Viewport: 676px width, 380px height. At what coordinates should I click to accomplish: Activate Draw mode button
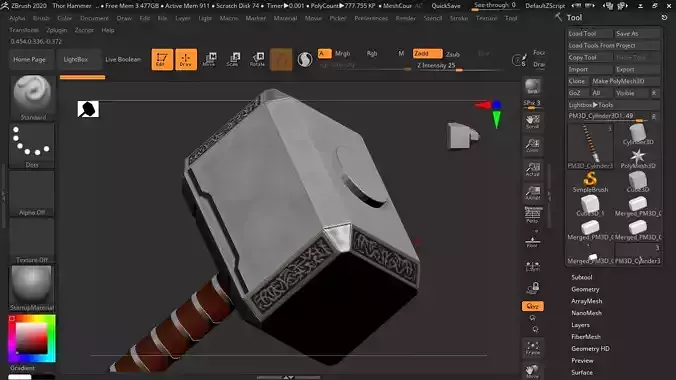pos(186,60)
